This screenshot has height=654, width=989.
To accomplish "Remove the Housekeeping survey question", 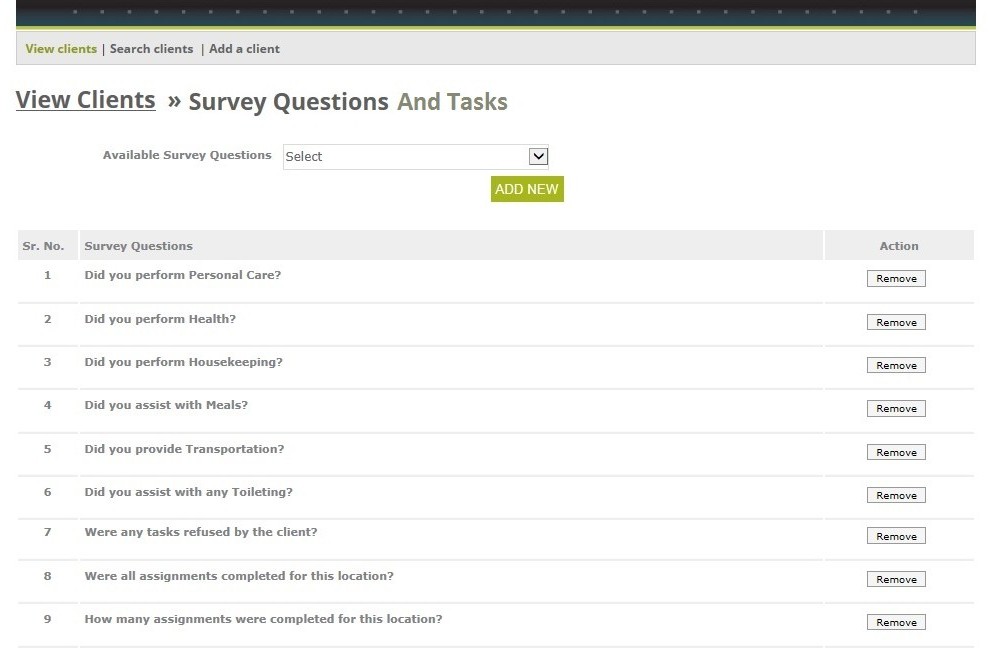I will 896,366.
